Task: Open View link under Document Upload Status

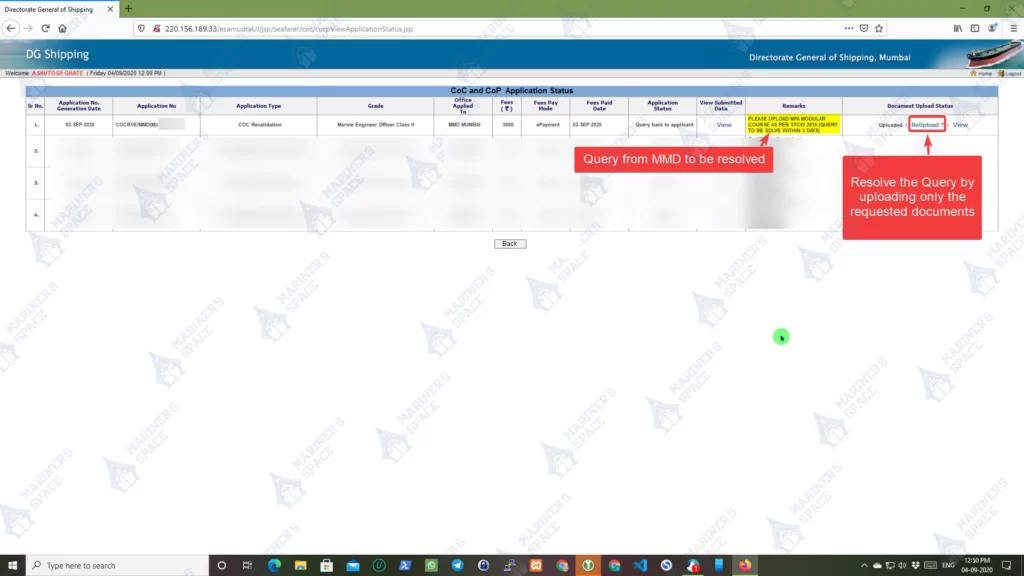Action: tap(960, 125)
